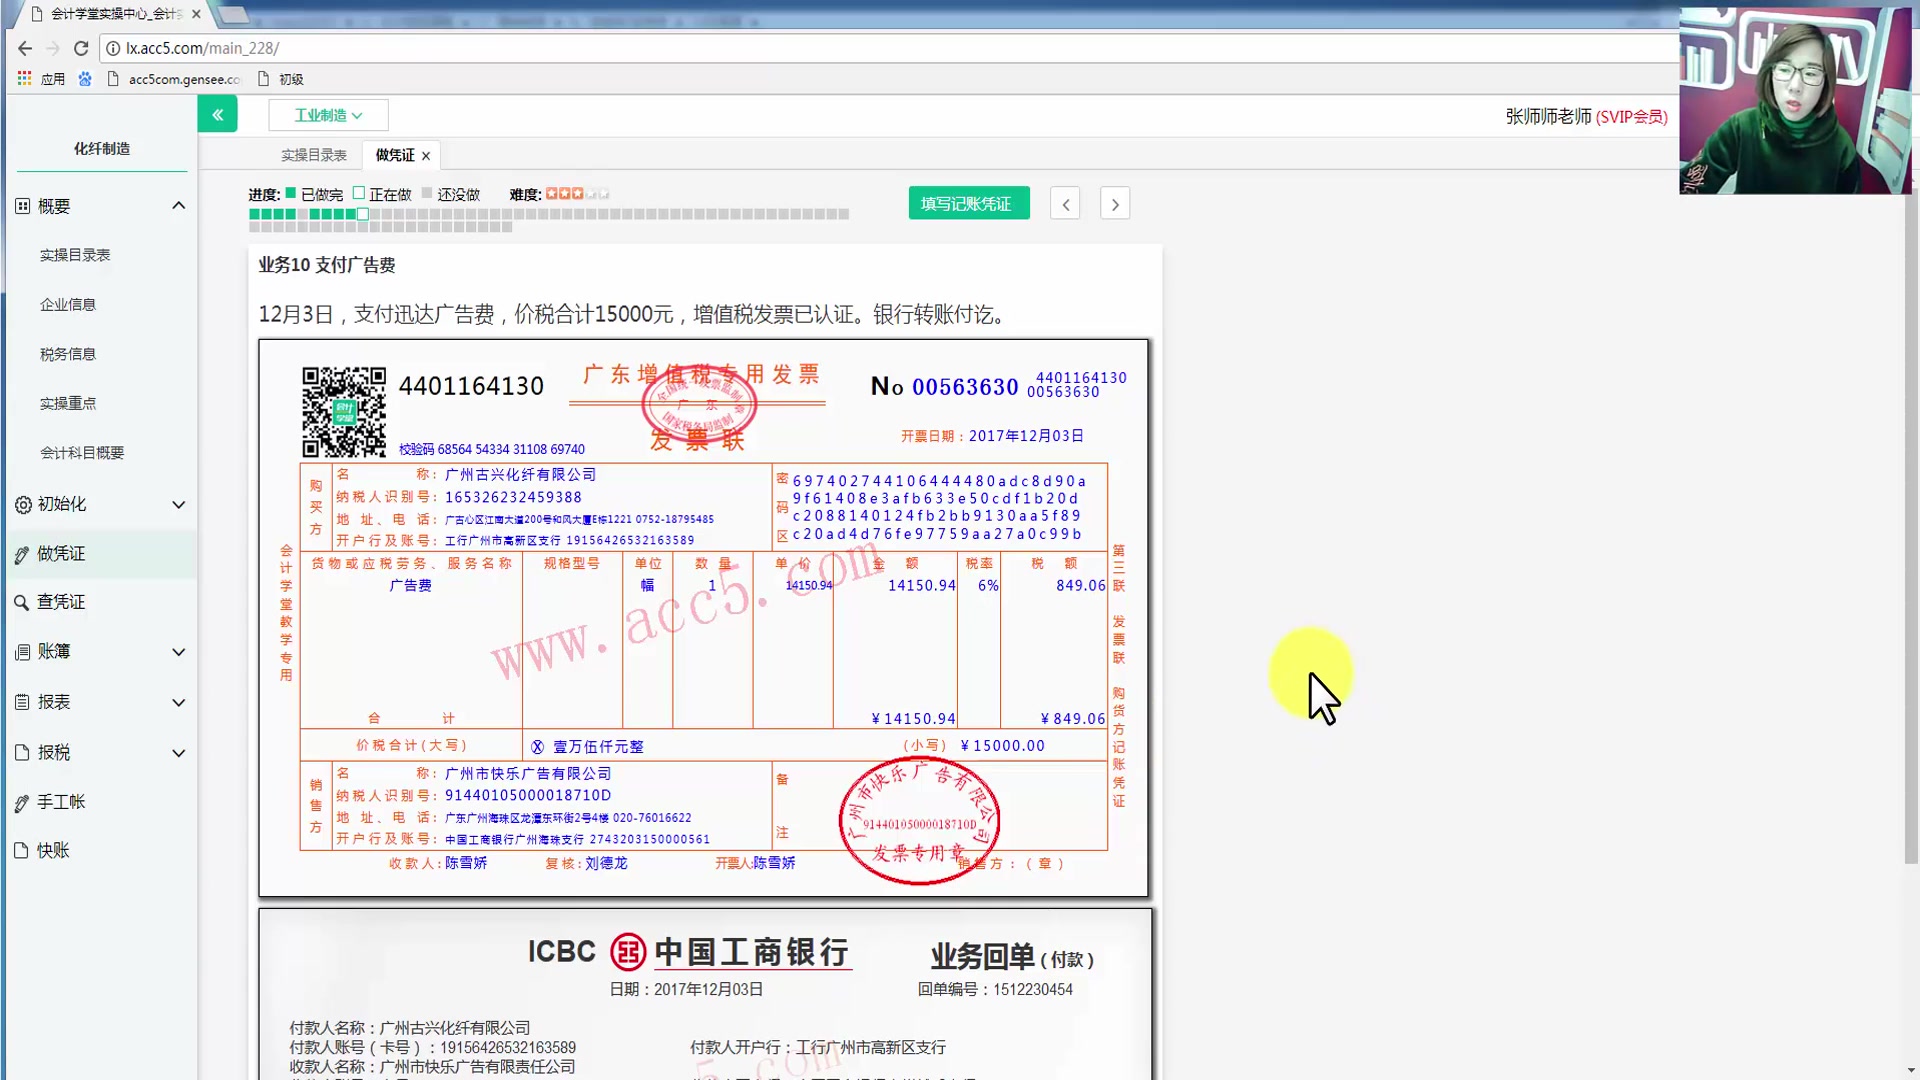Click the browser back arrow
The height and width of the screenshot is (1080, 1920).
click(x=25, y=48)
